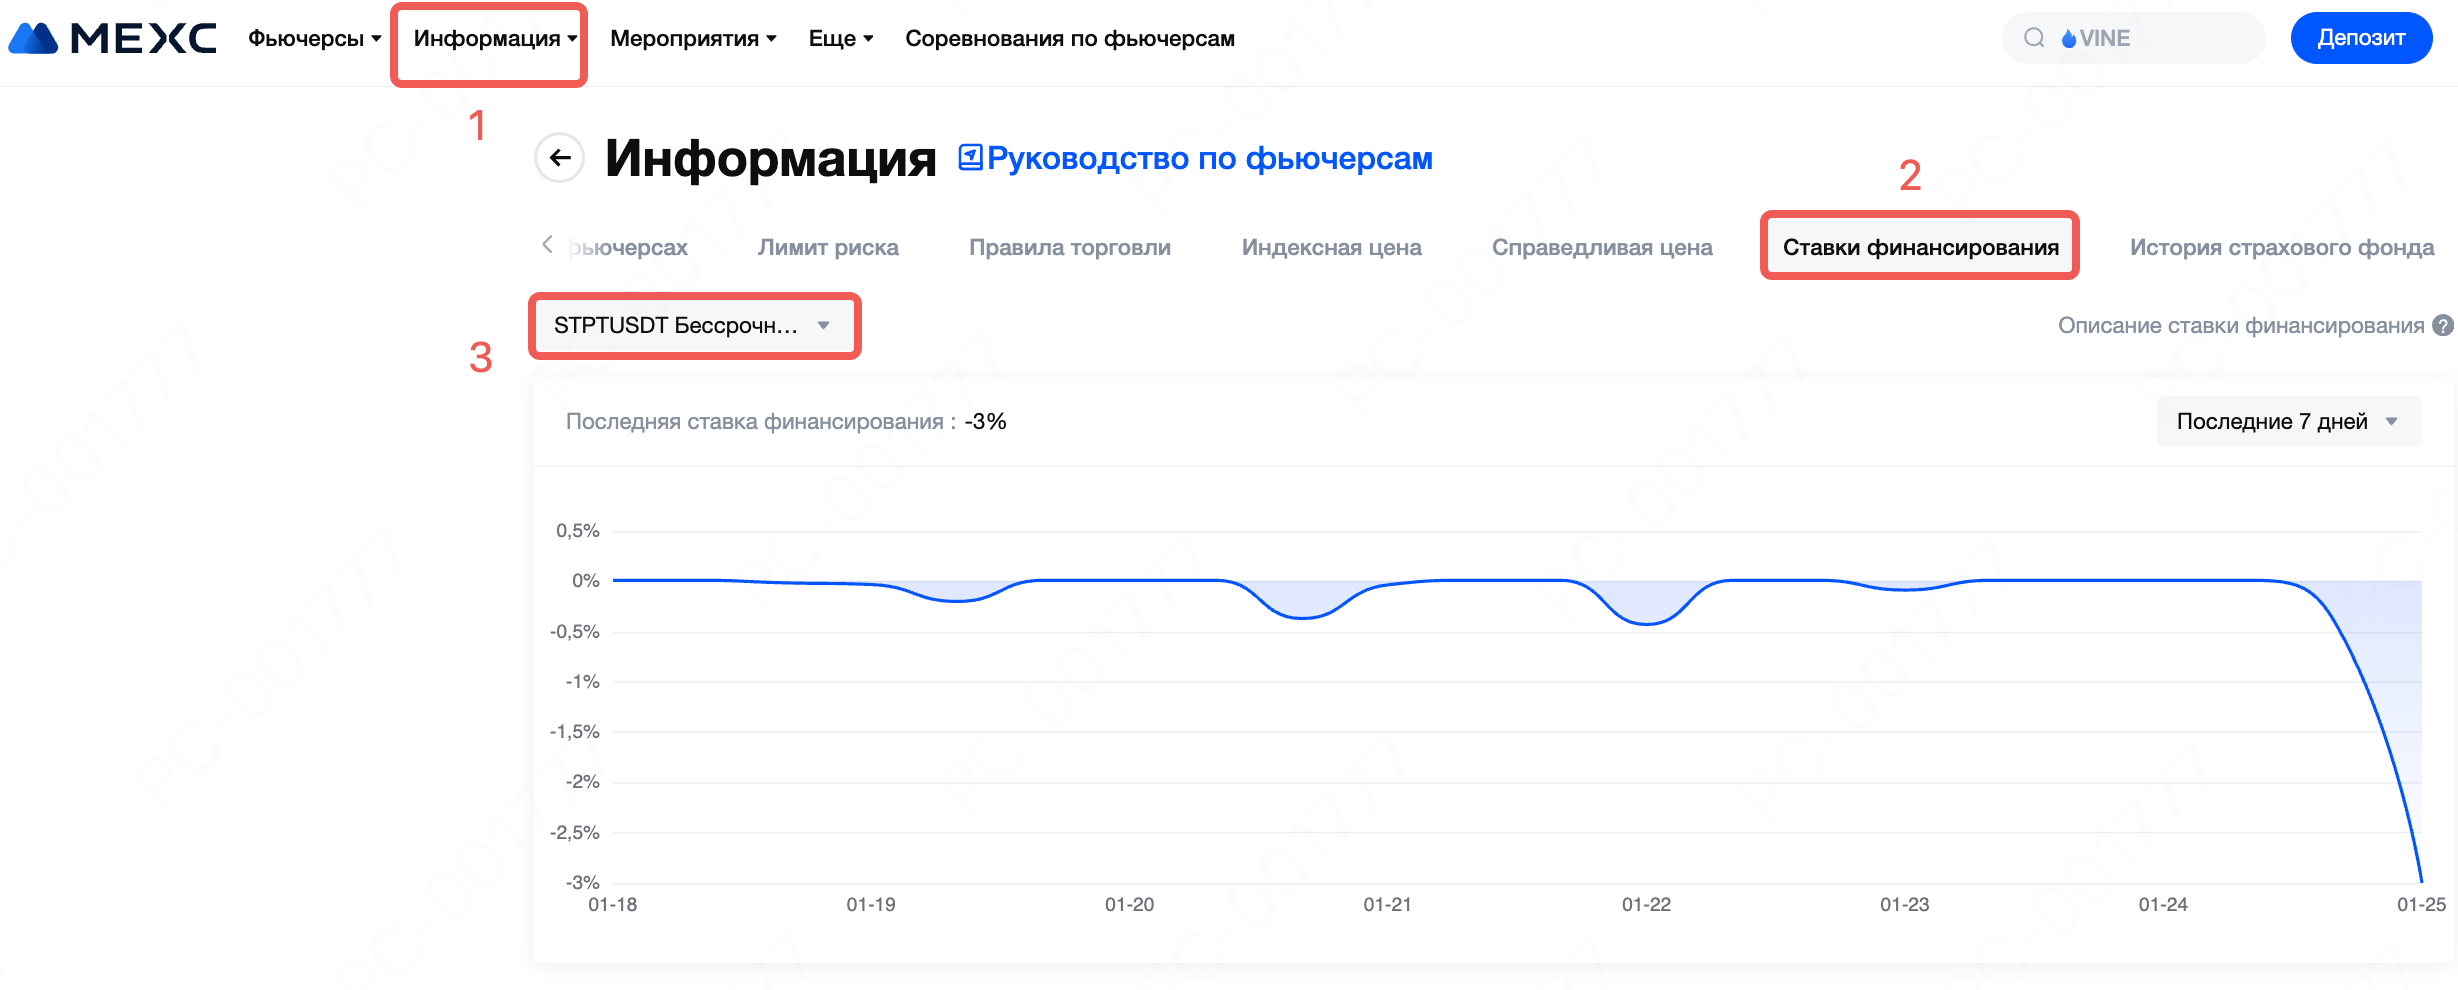The image size is (2458, 990).
Task: Open the Информация menu
Action: (x=494, y=38)
